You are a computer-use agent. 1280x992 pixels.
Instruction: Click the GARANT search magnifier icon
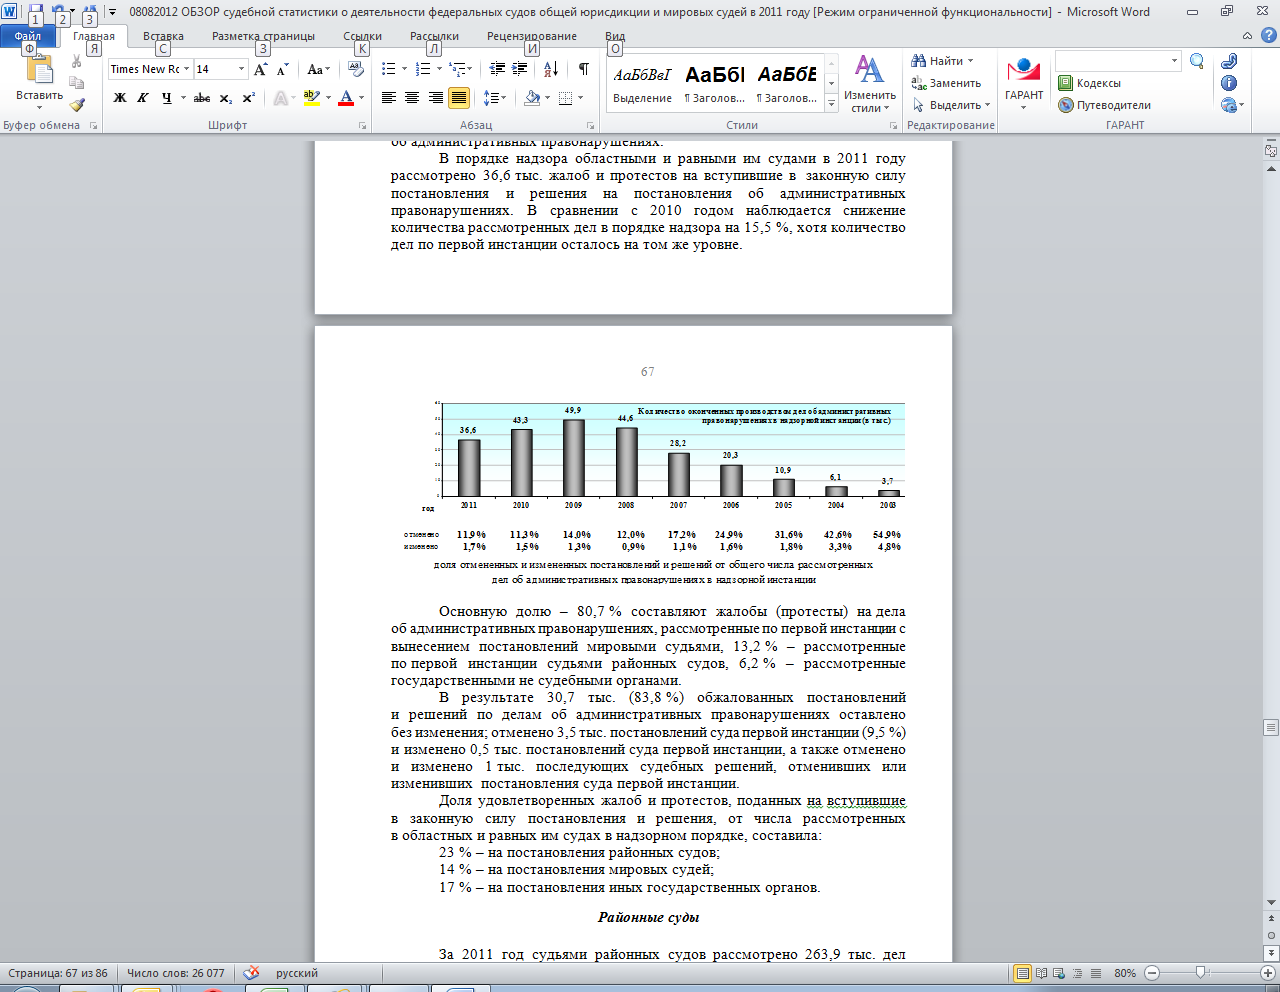click(1197, 62)
